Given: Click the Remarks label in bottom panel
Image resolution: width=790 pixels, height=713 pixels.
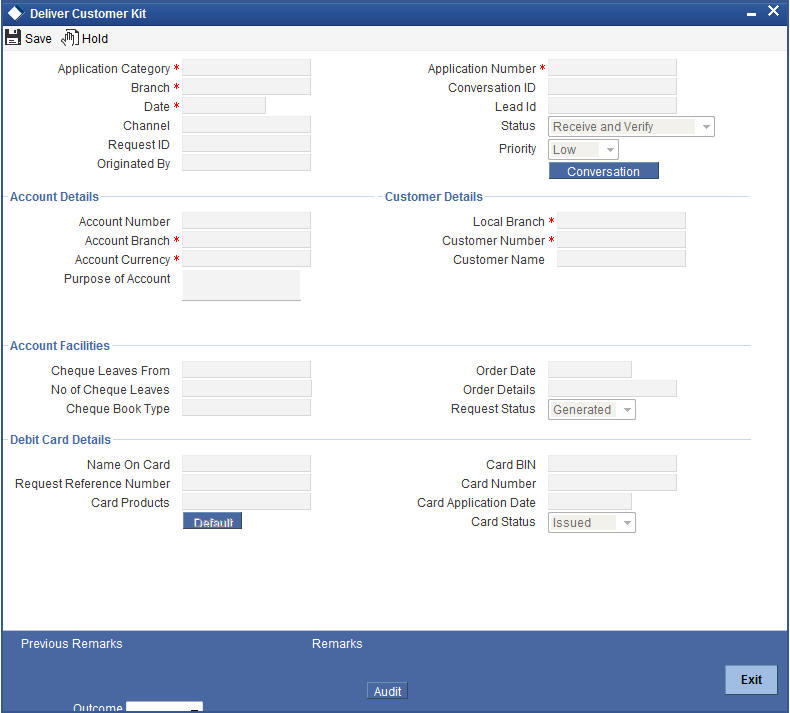Looking at the screenshot, I should 337,643.
